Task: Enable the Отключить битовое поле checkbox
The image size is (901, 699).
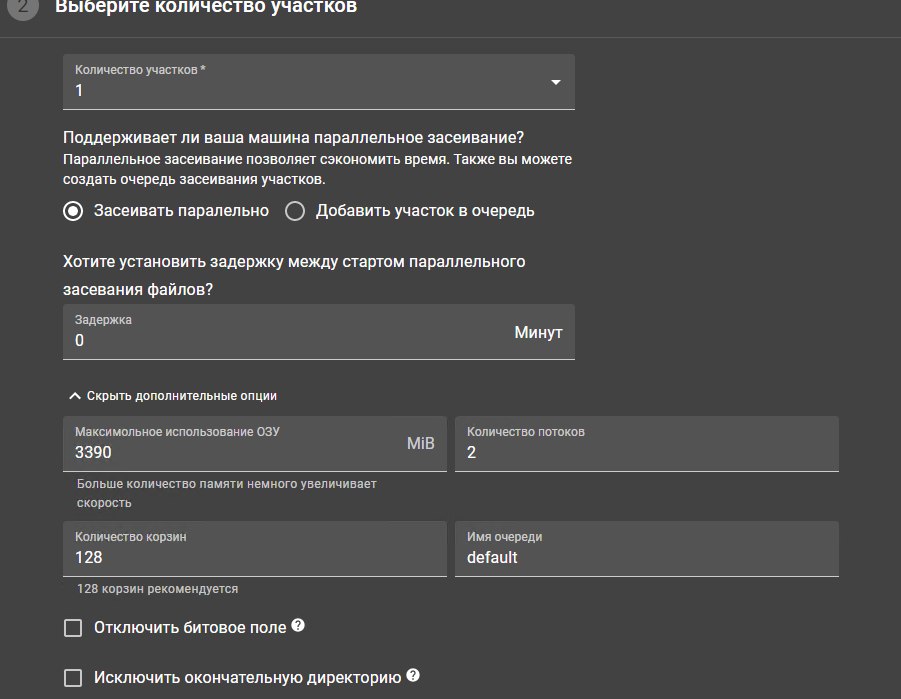Action: coord(72,628)
